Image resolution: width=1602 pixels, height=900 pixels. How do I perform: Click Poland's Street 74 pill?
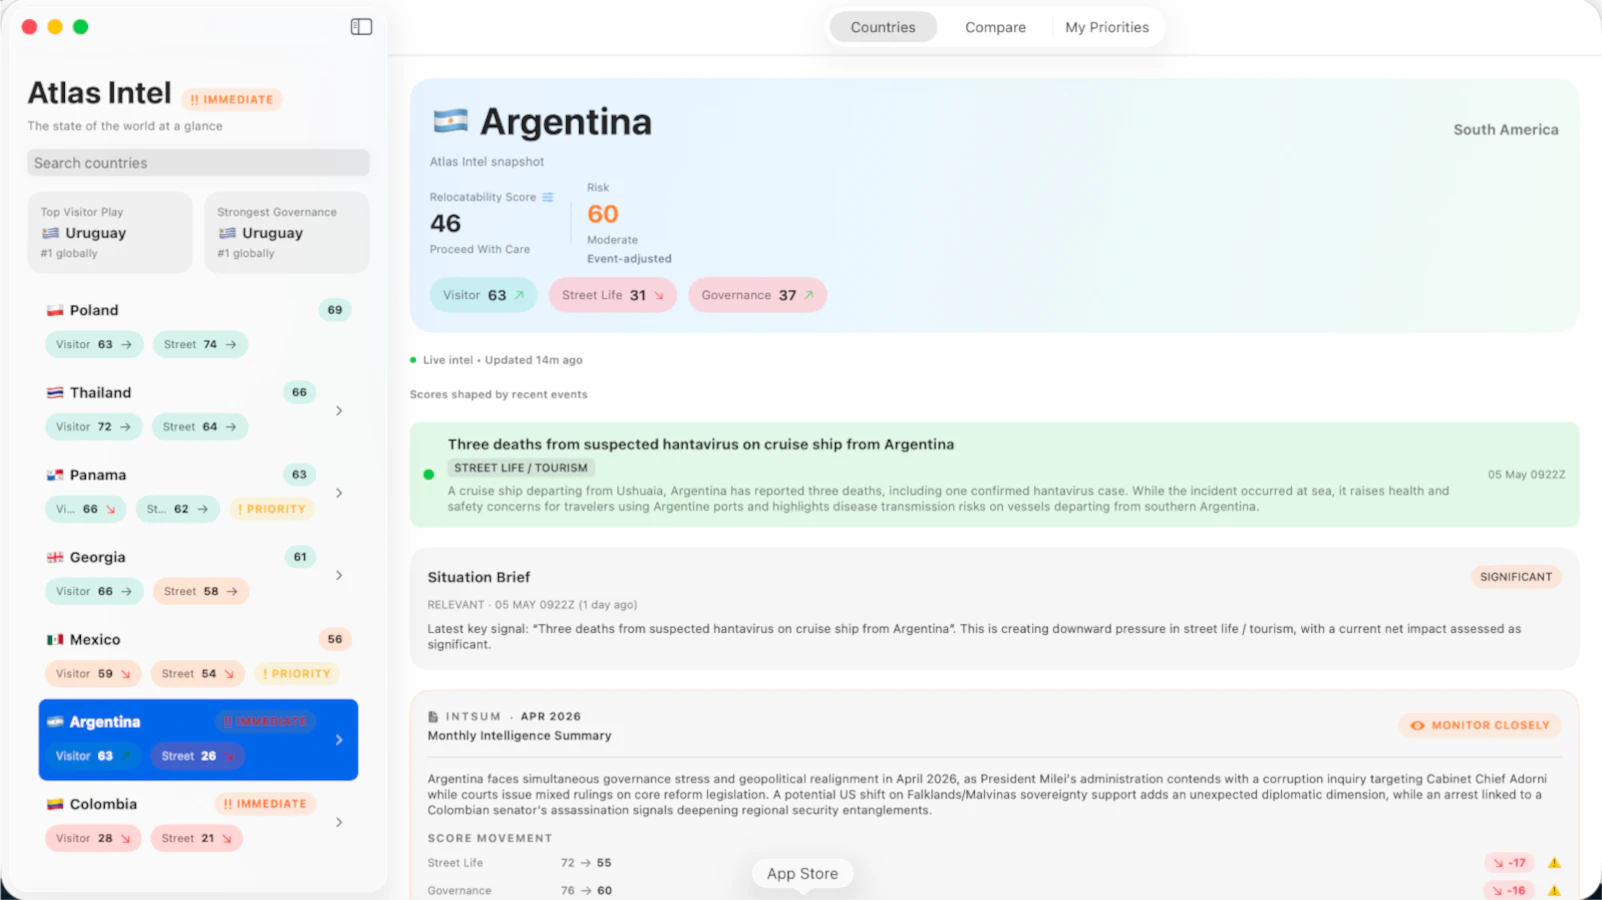point(200,344)
